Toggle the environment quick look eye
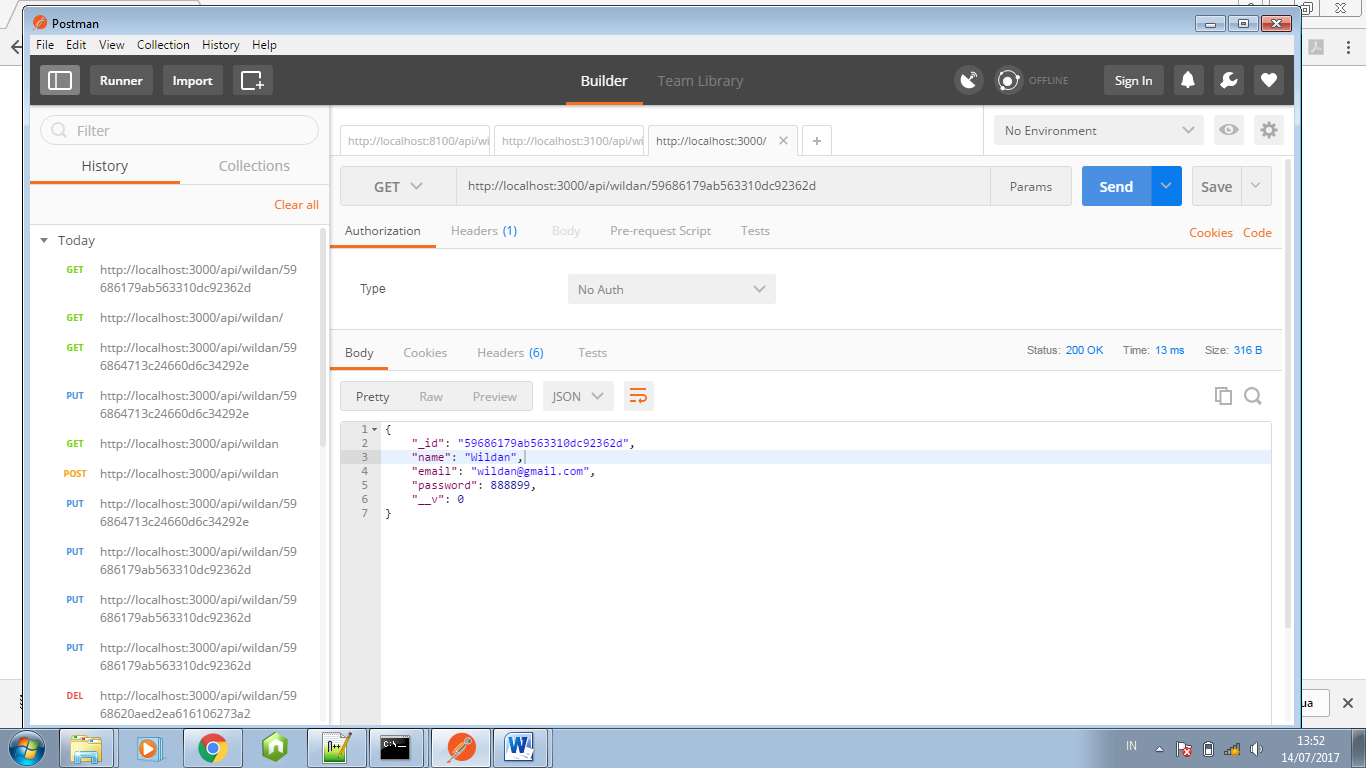Image resolution: width=1366 pixels, height=768 pixels. (1229, 130)
